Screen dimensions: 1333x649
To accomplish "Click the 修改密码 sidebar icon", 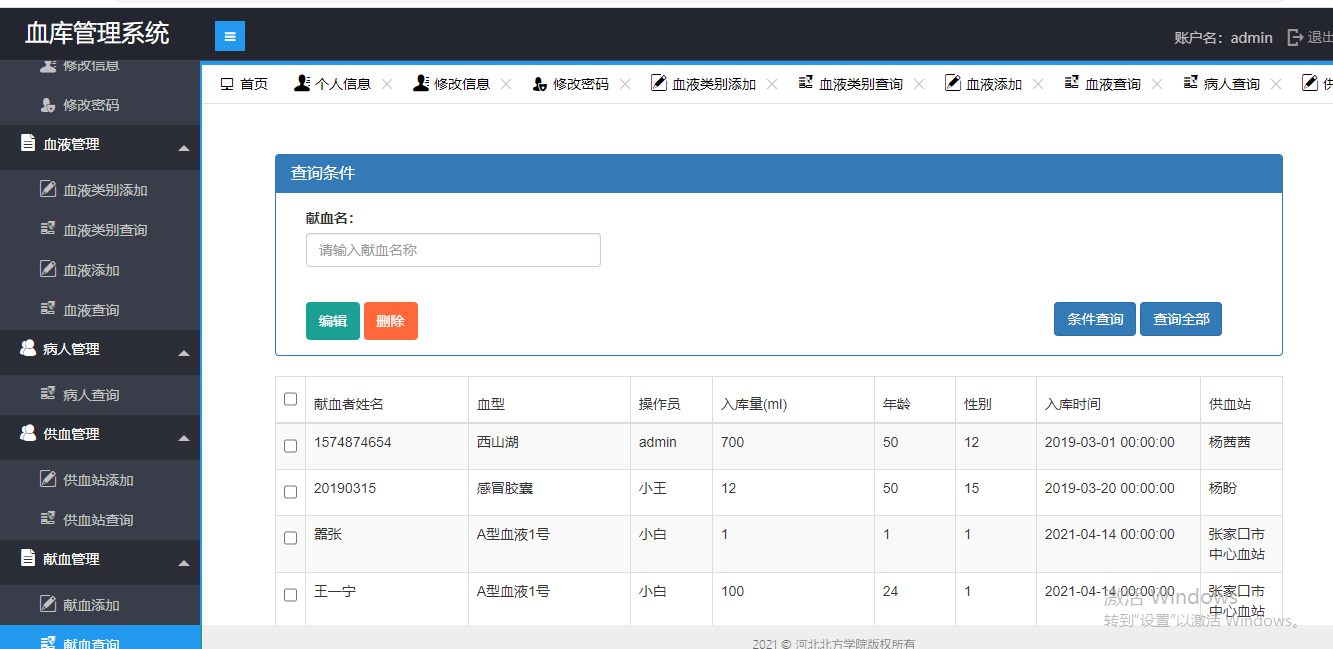I will pos(48,104).
